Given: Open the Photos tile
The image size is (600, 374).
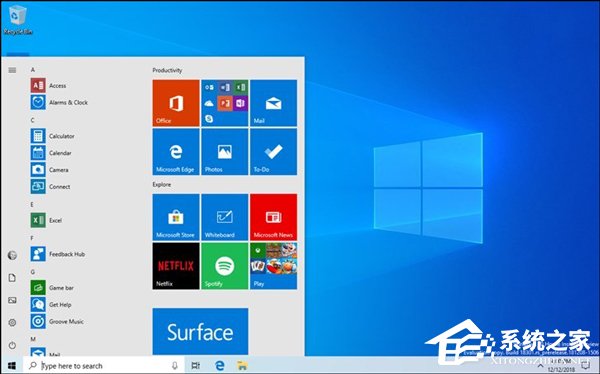Looking at the screenshot, I should (225, 152).
